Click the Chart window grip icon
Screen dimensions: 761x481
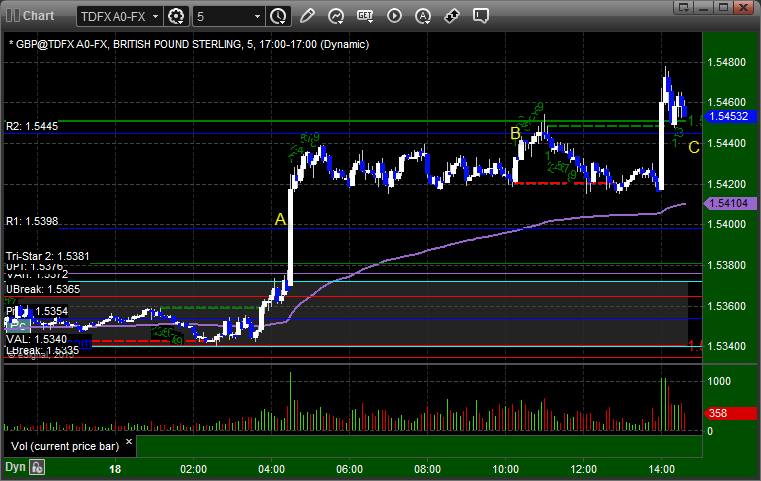pyautogui.click(x=13, y=16)
